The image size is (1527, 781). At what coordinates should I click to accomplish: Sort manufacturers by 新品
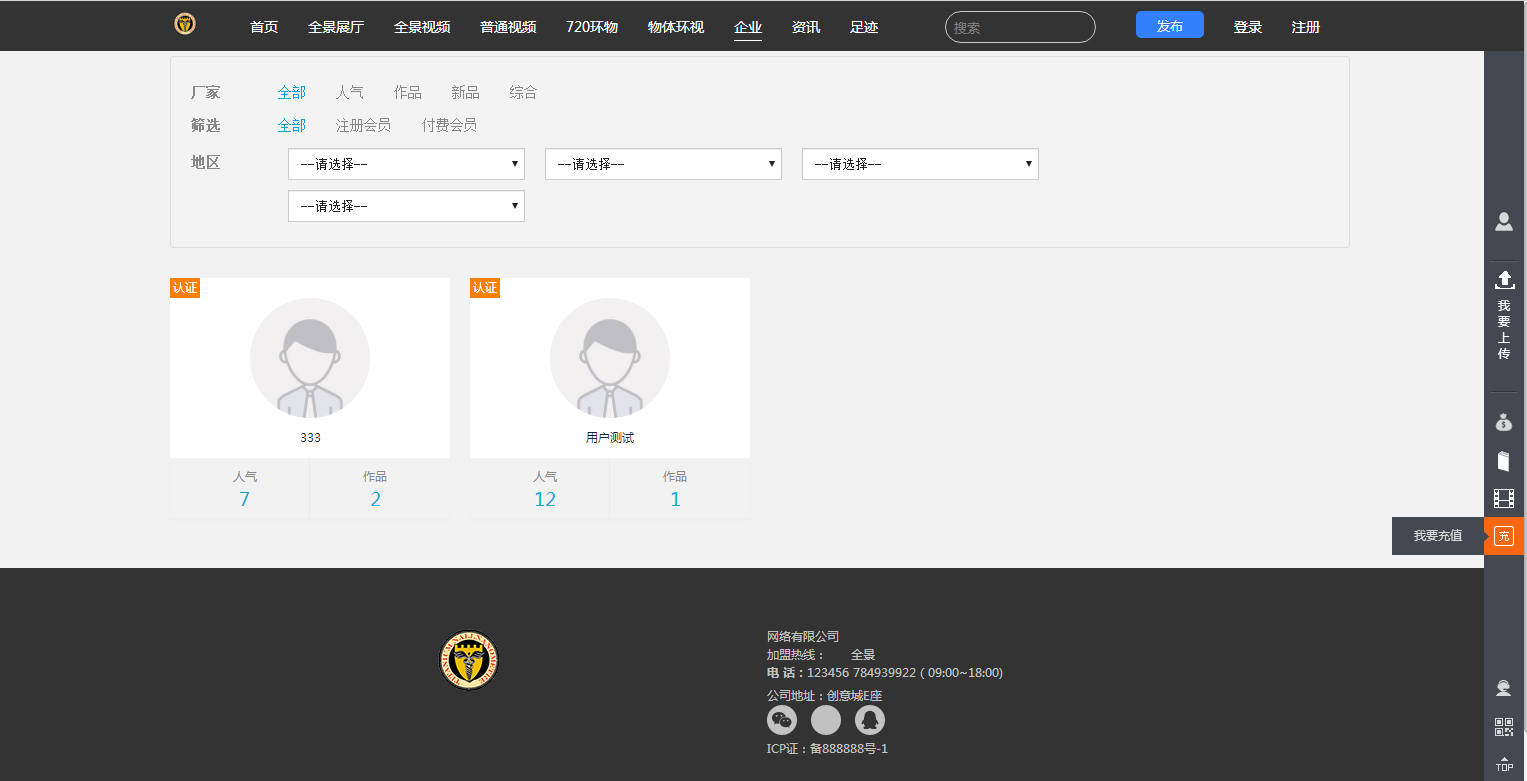(x=465, y=92)
